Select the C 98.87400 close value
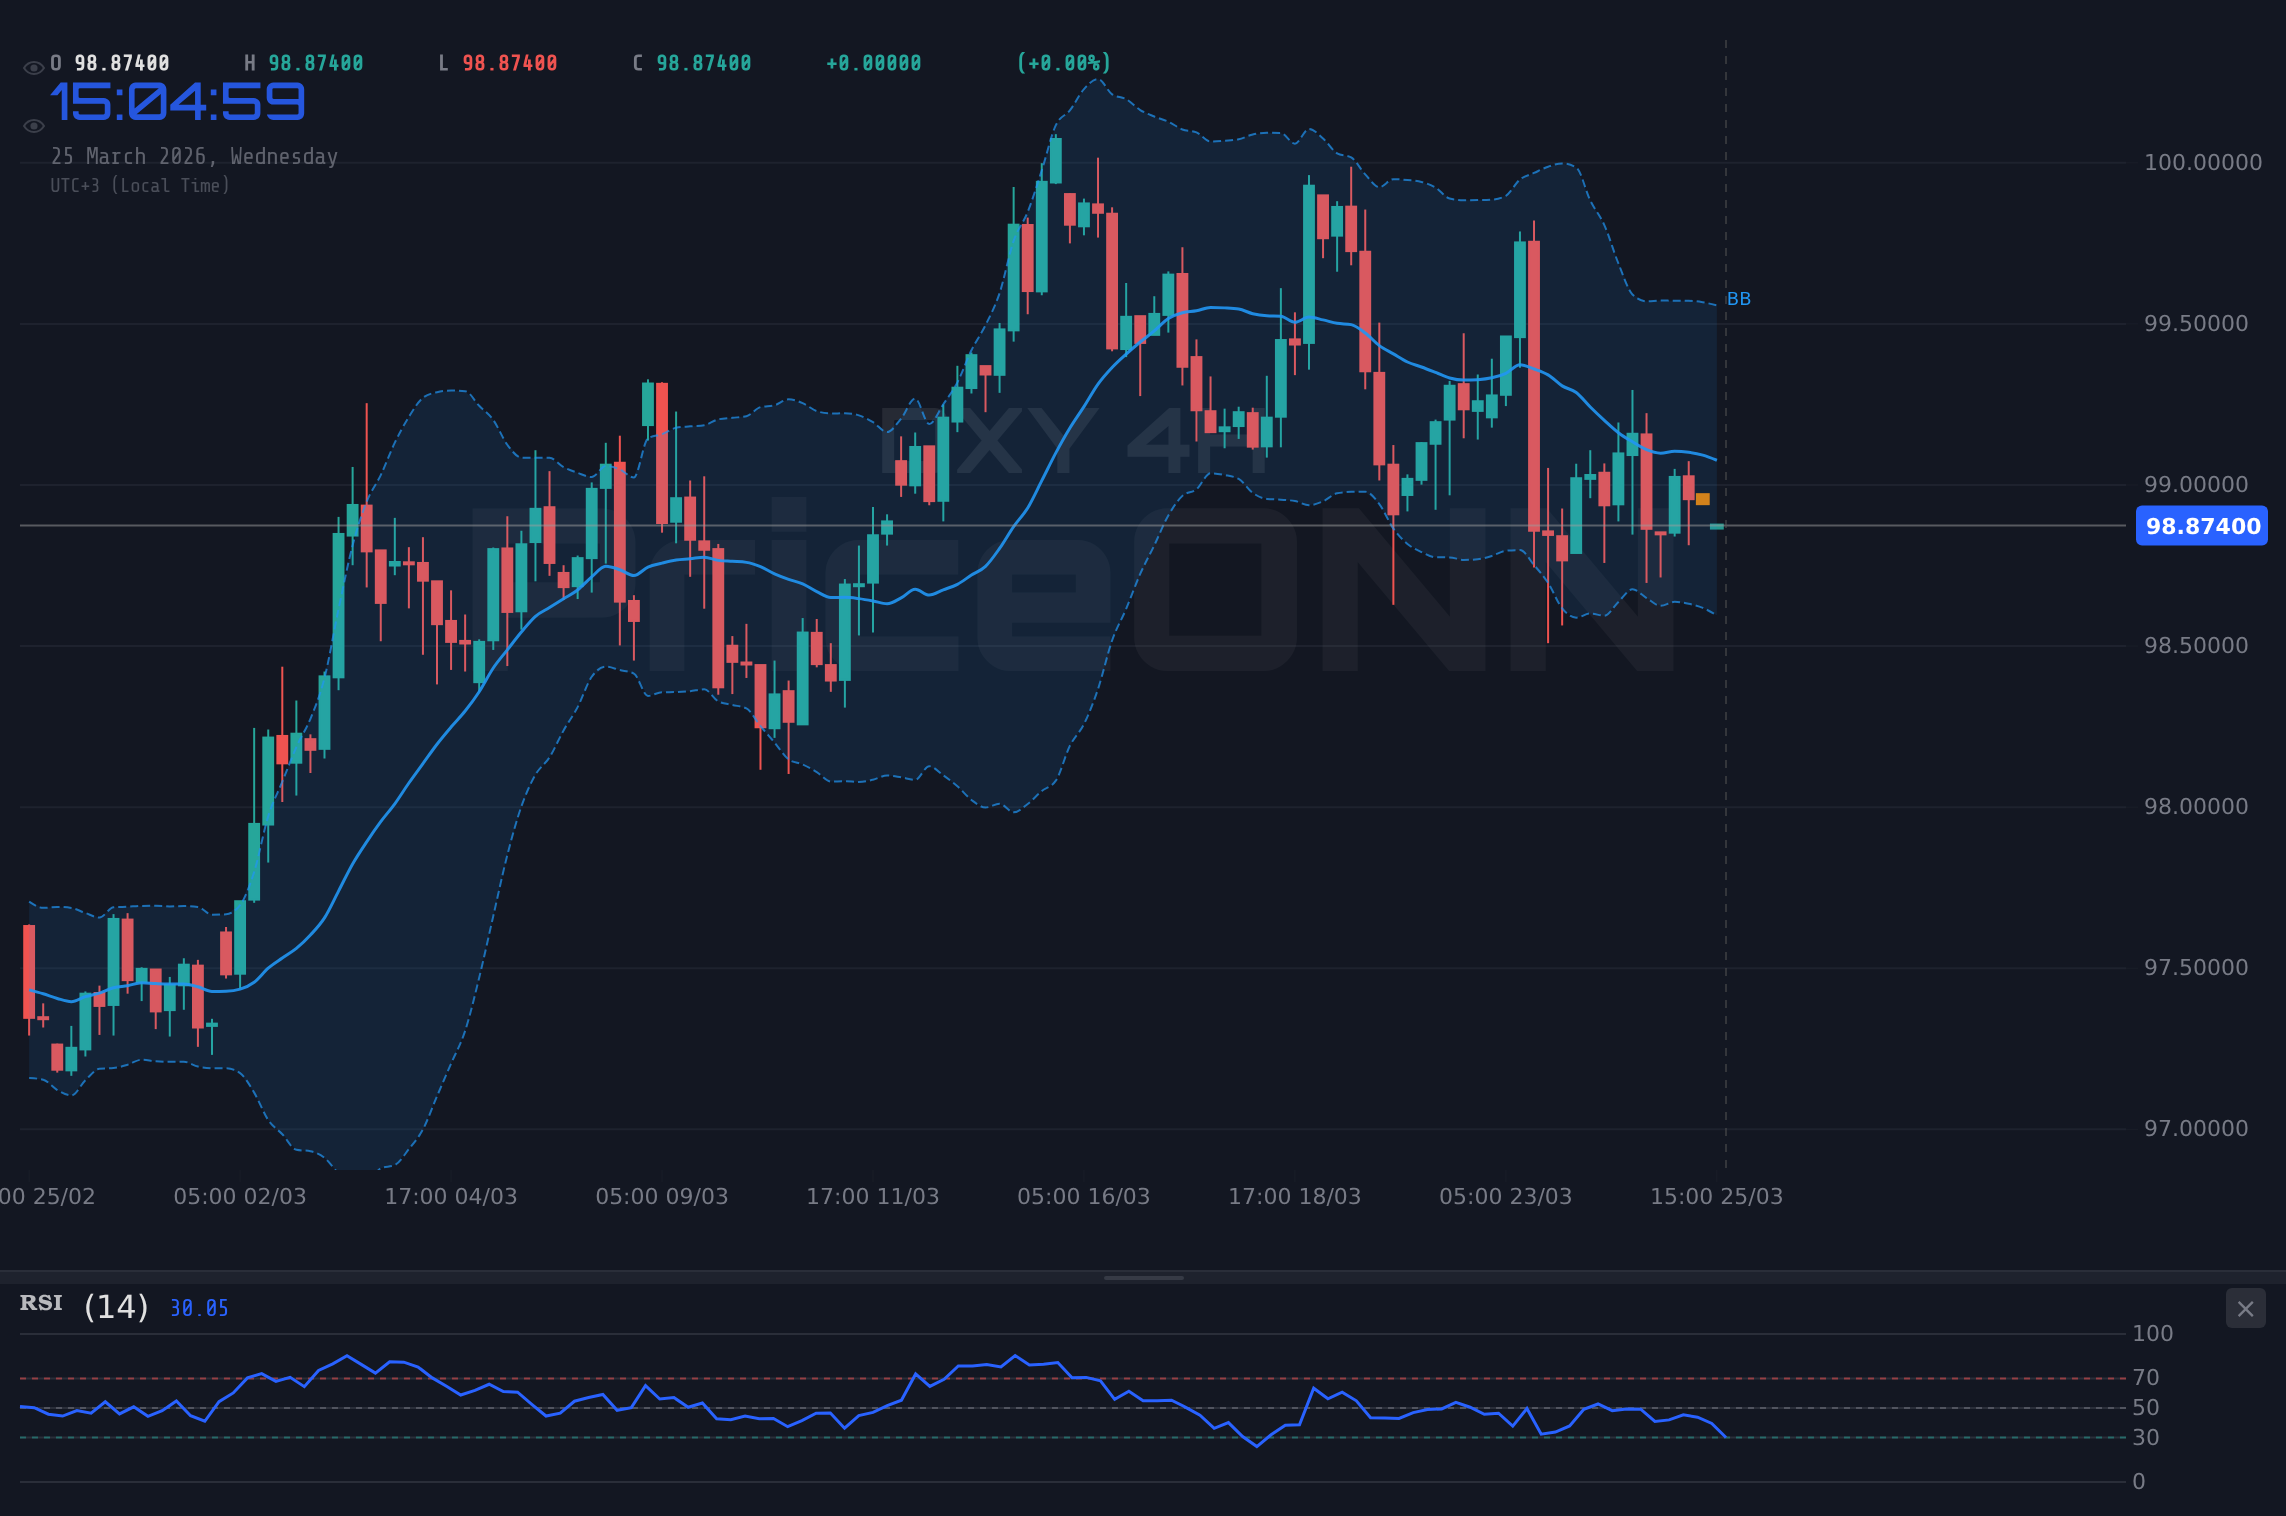Image resolution: width=2286 pixels, height=1516 pixels. pos(691,62)
